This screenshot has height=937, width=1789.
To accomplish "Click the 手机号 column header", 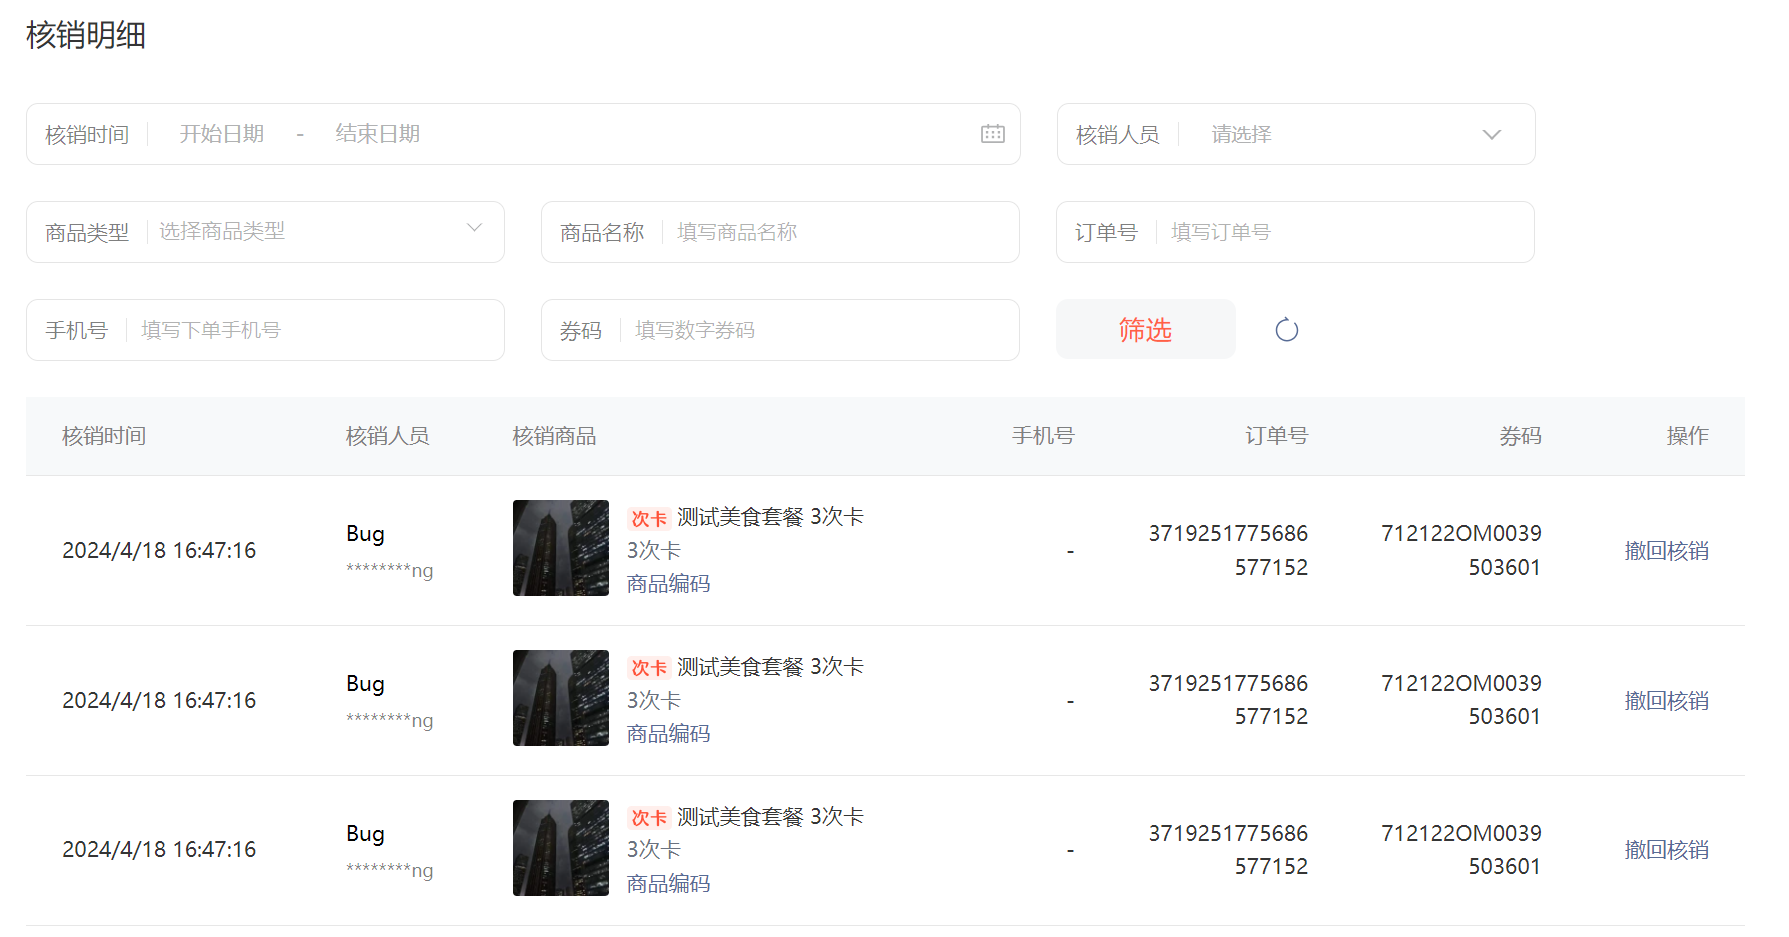I will 1043,436.
